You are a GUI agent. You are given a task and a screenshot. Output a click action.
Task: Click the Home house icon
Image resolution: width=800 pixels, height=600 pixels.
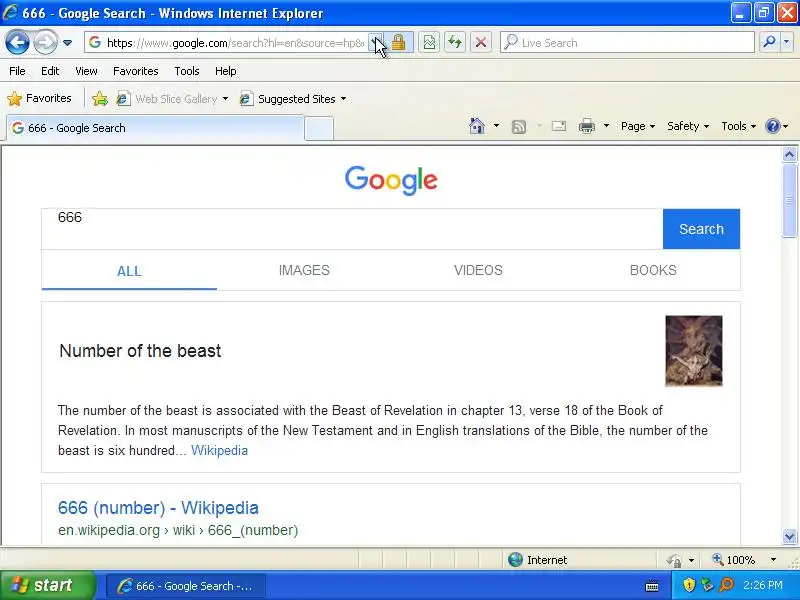pos(477,126)
